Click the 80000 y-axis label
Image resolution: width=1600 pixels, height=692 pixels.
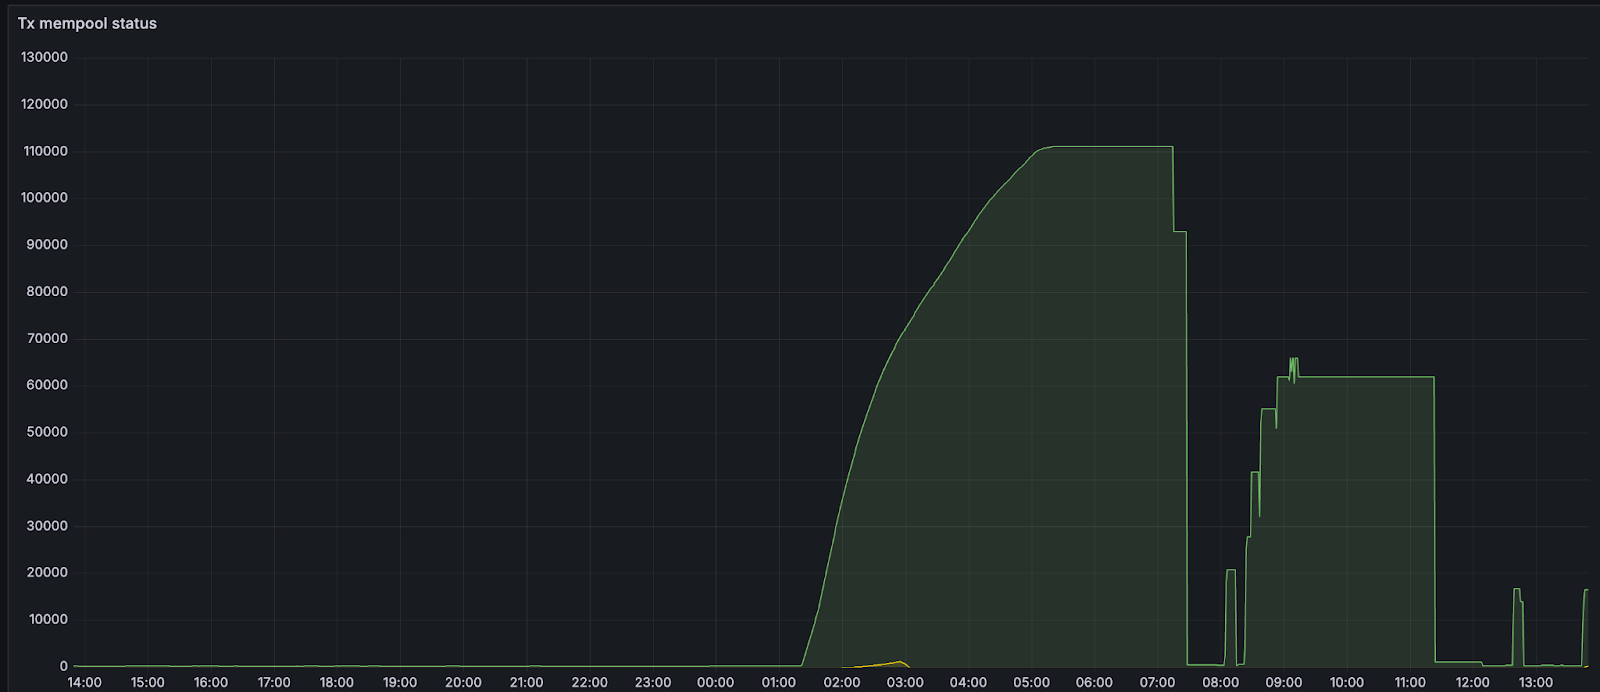(x=48, y=291)
